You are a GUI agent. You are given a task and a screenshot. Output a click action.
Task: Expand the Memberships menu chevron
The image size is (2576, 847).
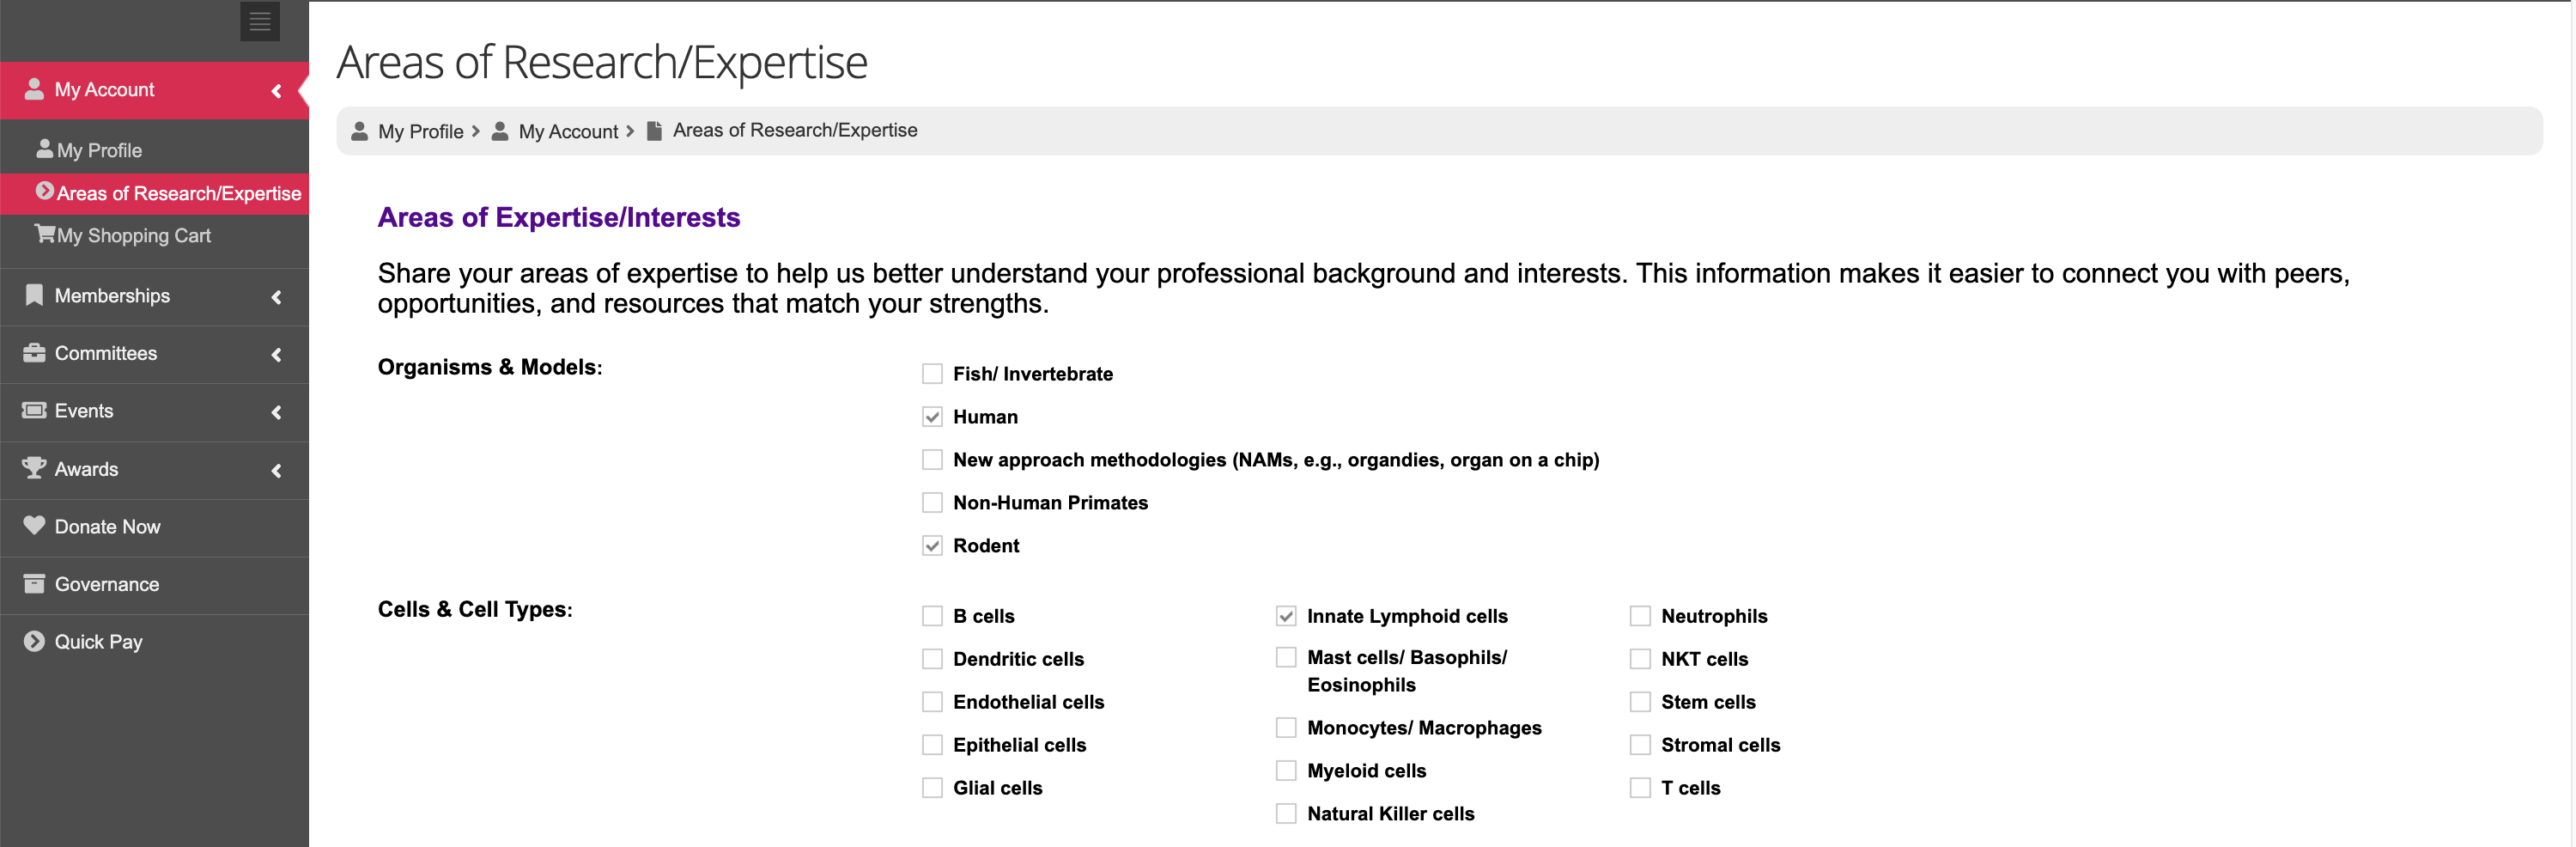[x=276, y=297]
